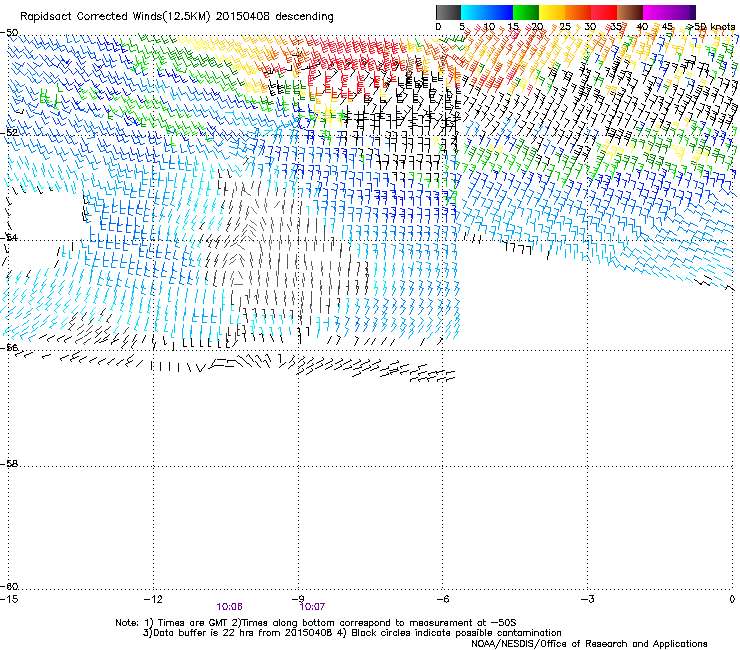Image resolution: width=740 pixels, height=650 pixels.
Task: Click the purple time label 10:06
Action: pos(229,607)
